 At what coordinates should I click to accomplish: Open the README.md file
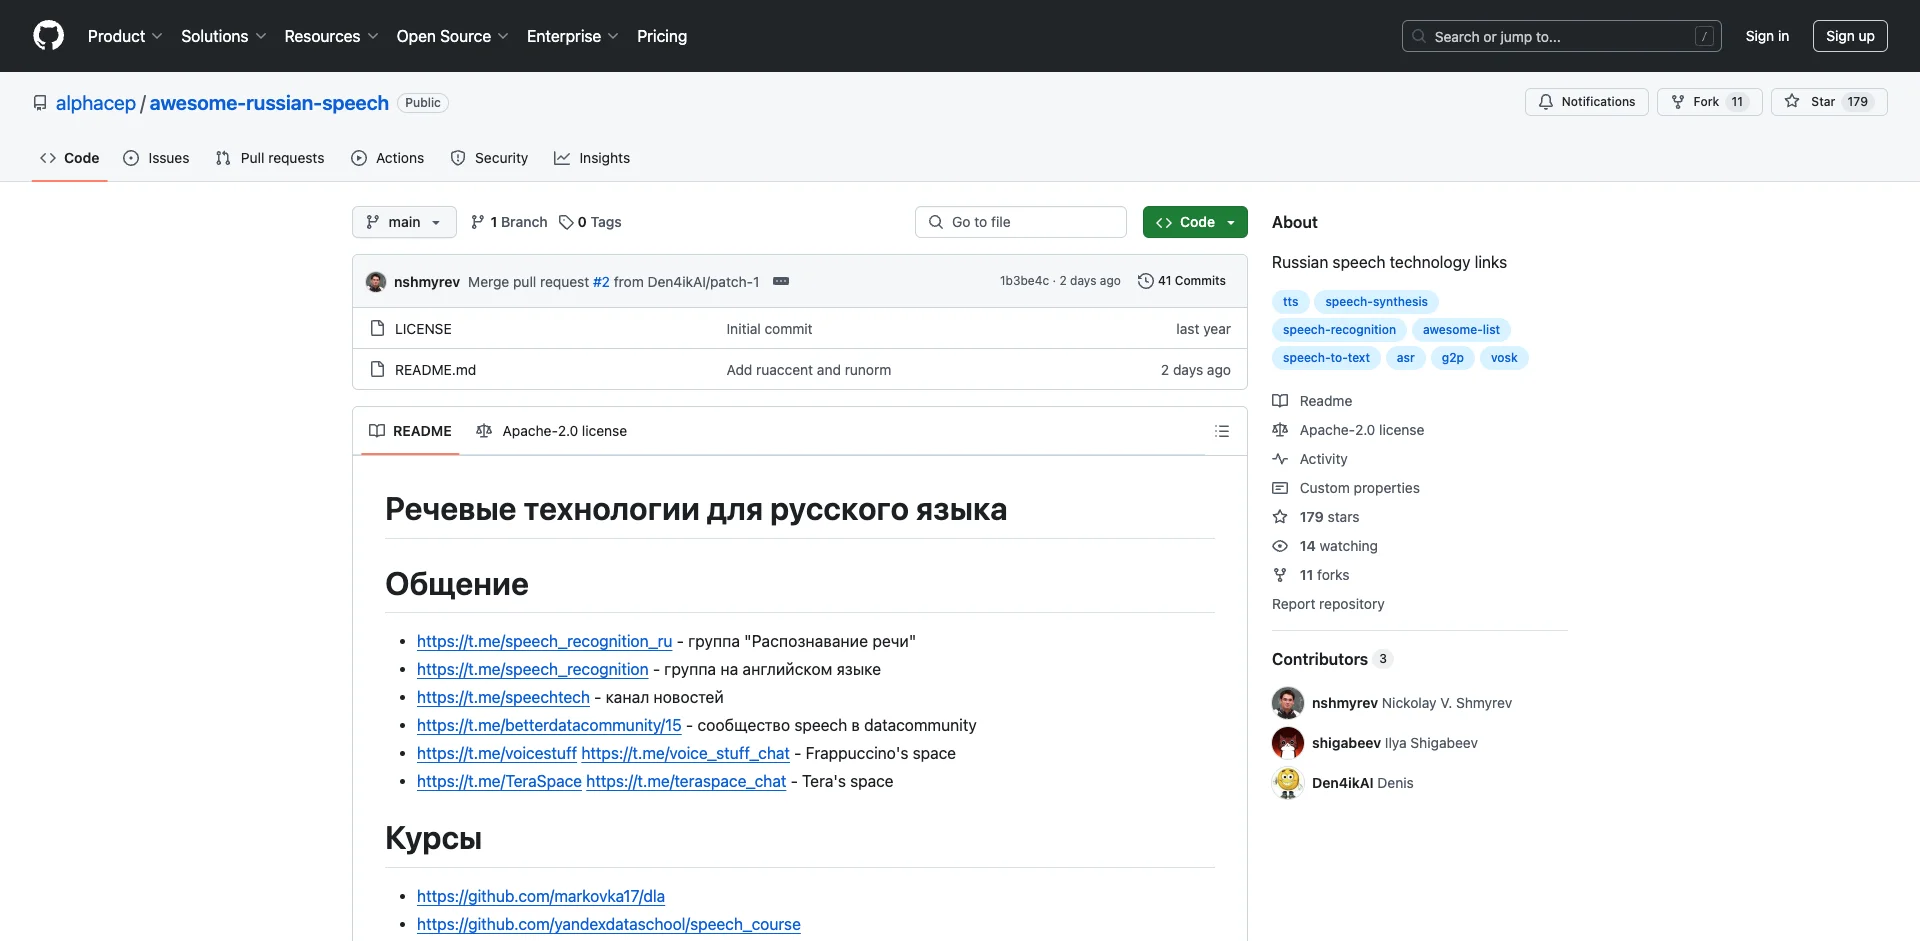(x=435, y=370)
